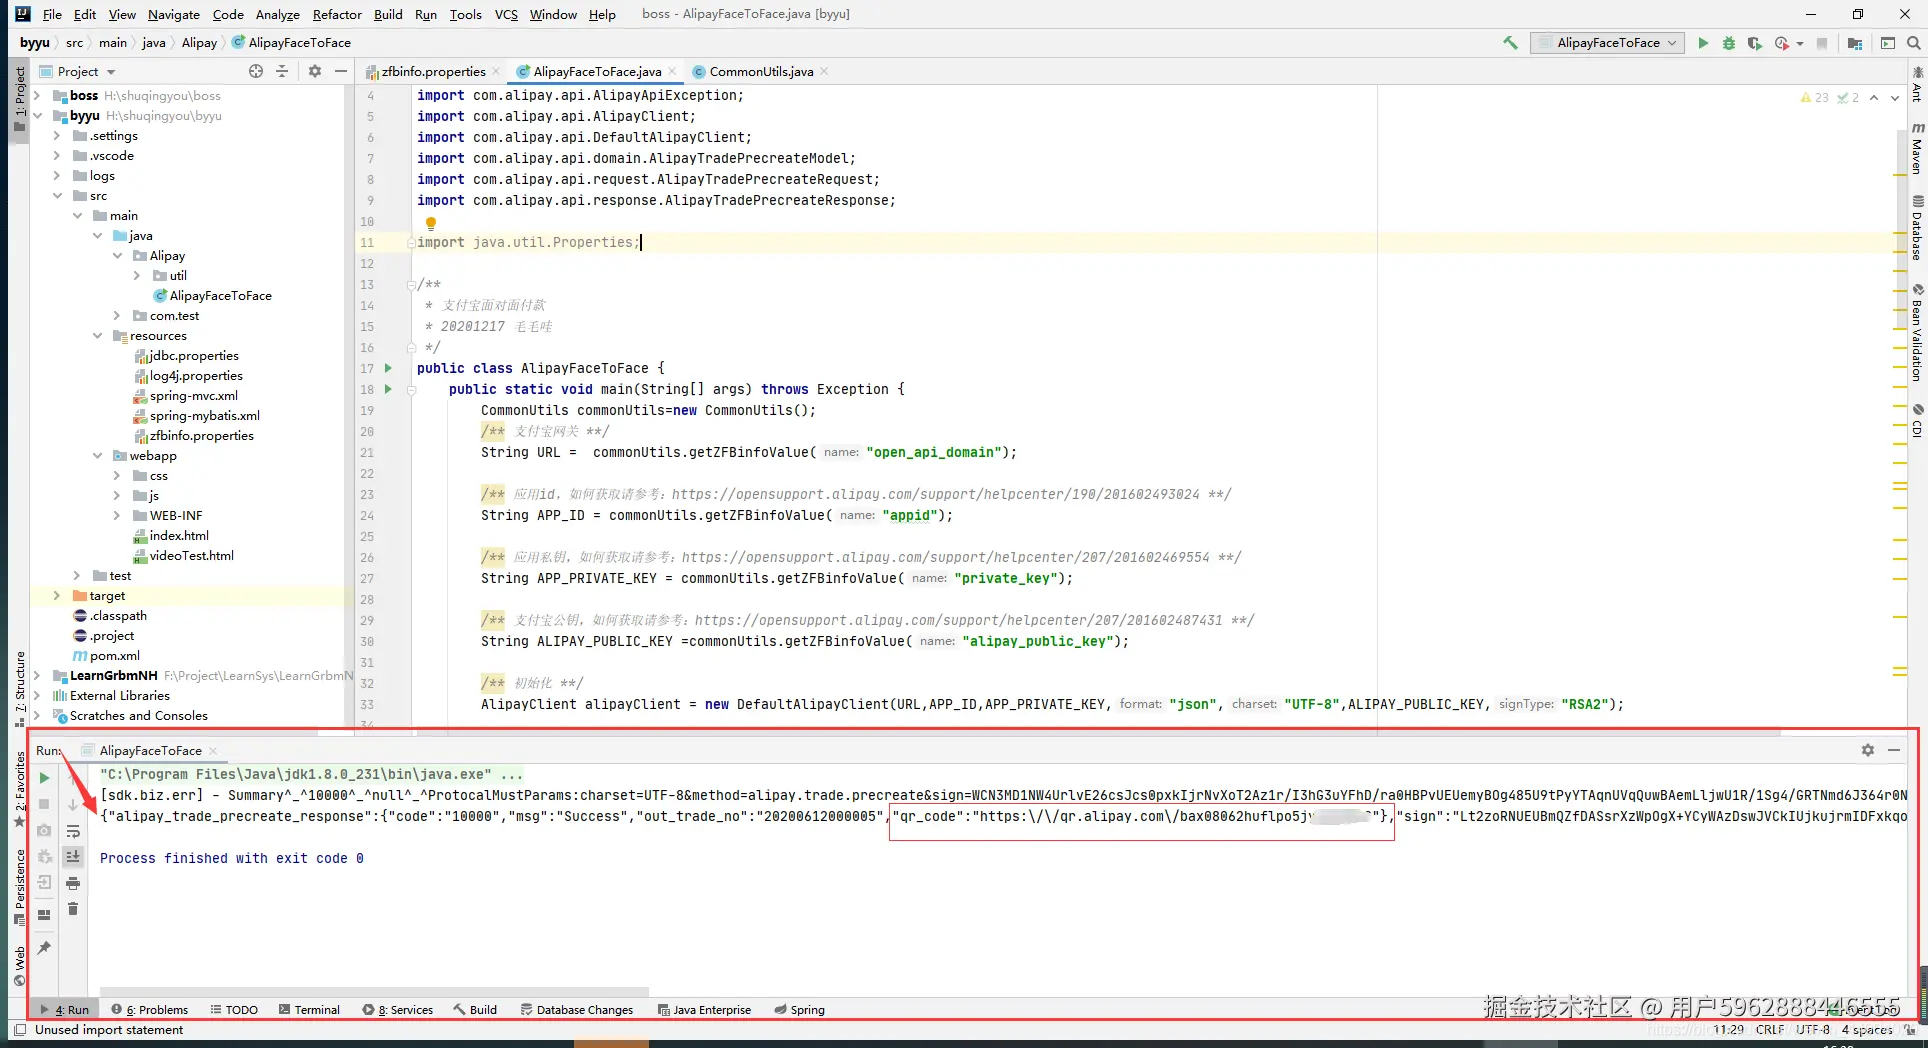
Task: Start debugging with the green bug icon
Action: pyautogui.click(x=1728, y=43)
